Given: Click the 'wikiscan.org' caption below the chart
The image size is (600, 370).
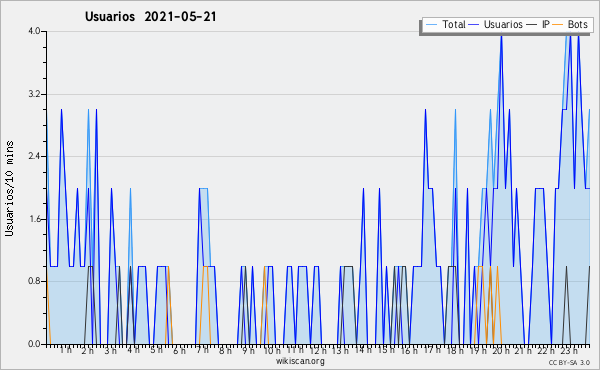Looking at the screenshot, I should pyautogui.click(x=300, y=361).
